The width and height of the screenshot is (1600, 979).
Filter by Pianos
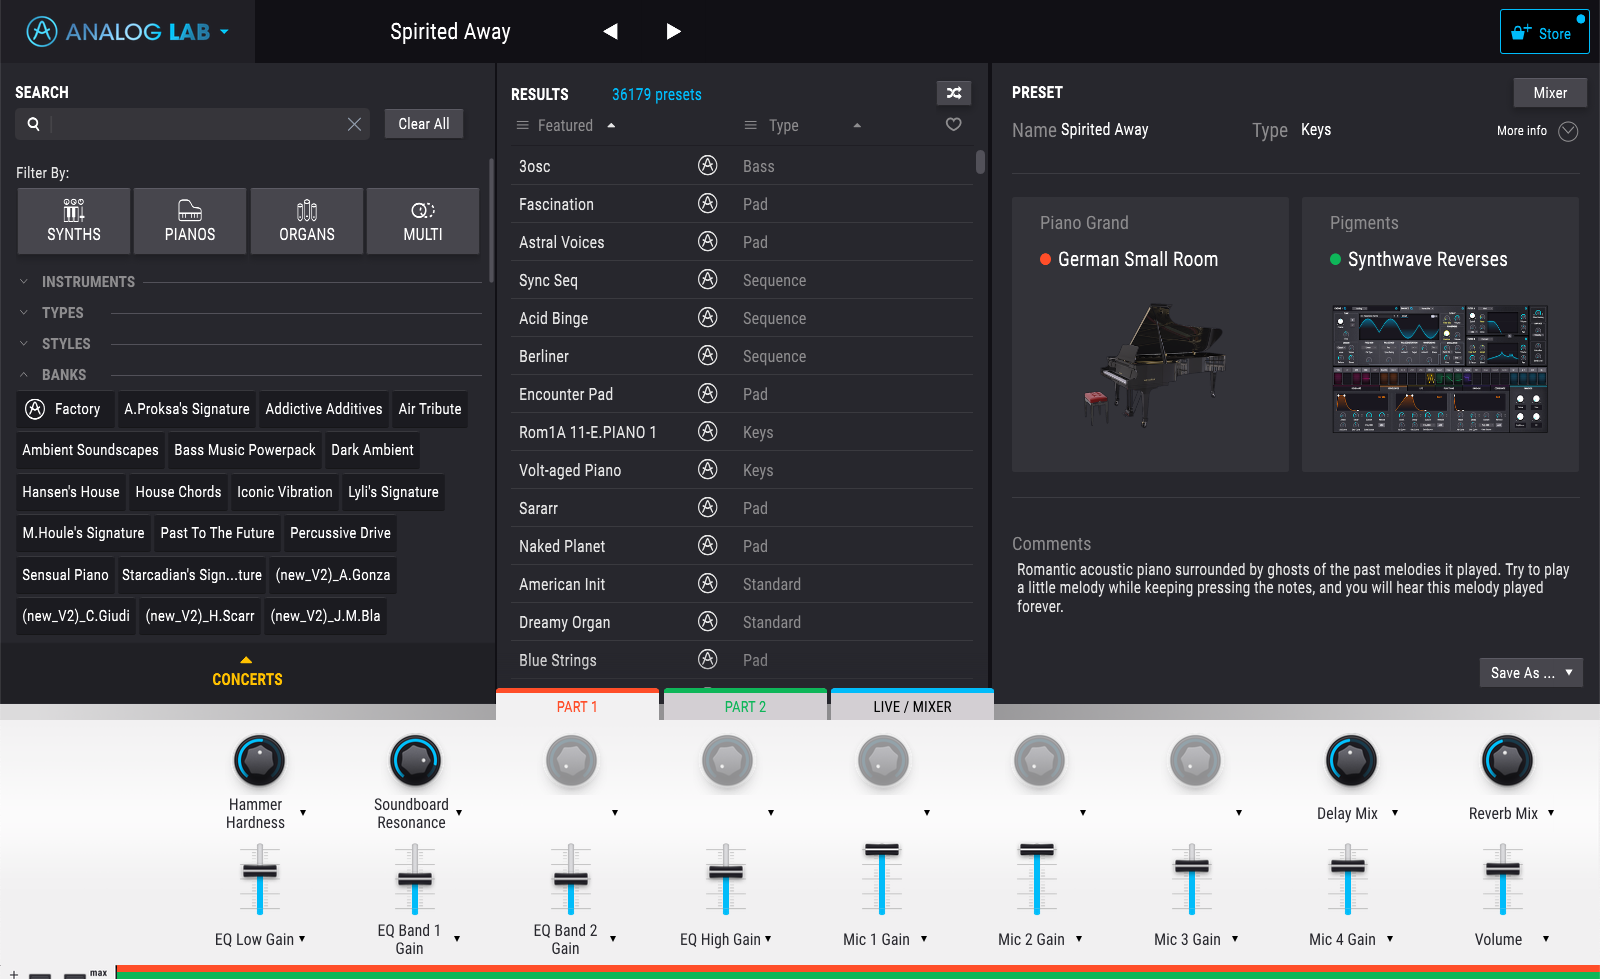coord(190,221)
